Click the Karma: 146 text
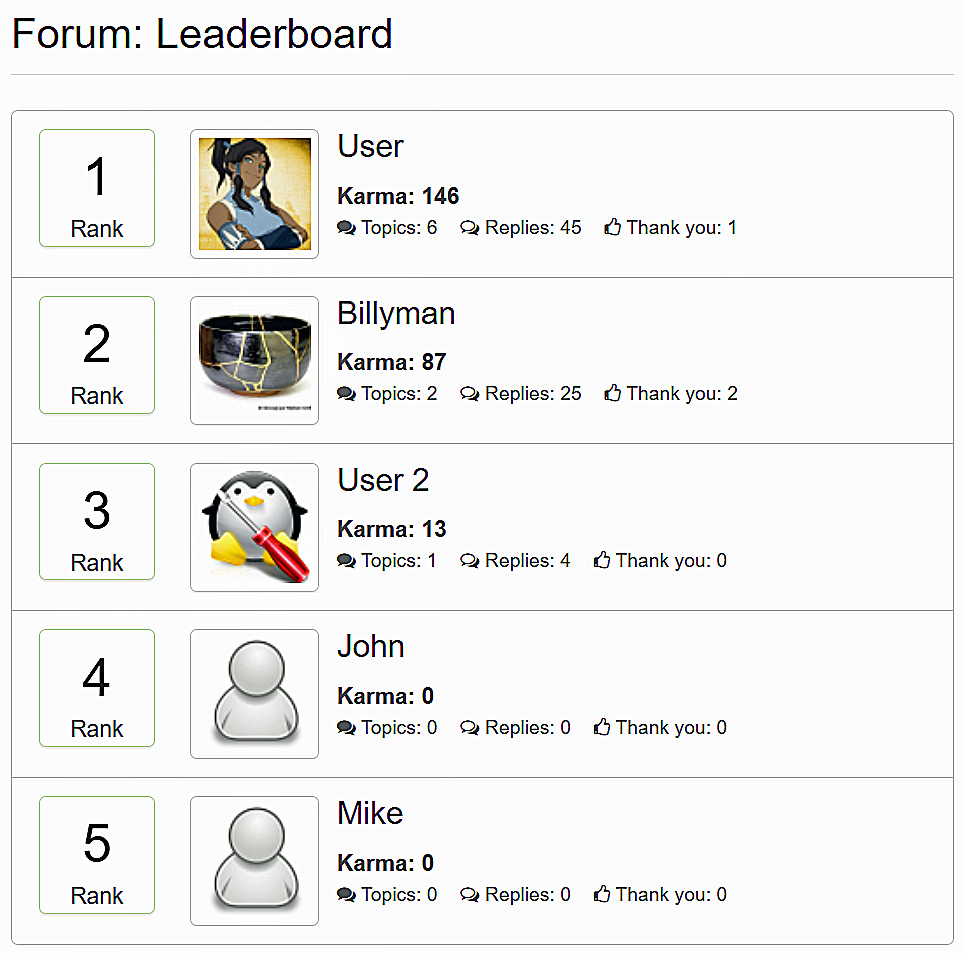 (x=398, y=196)
